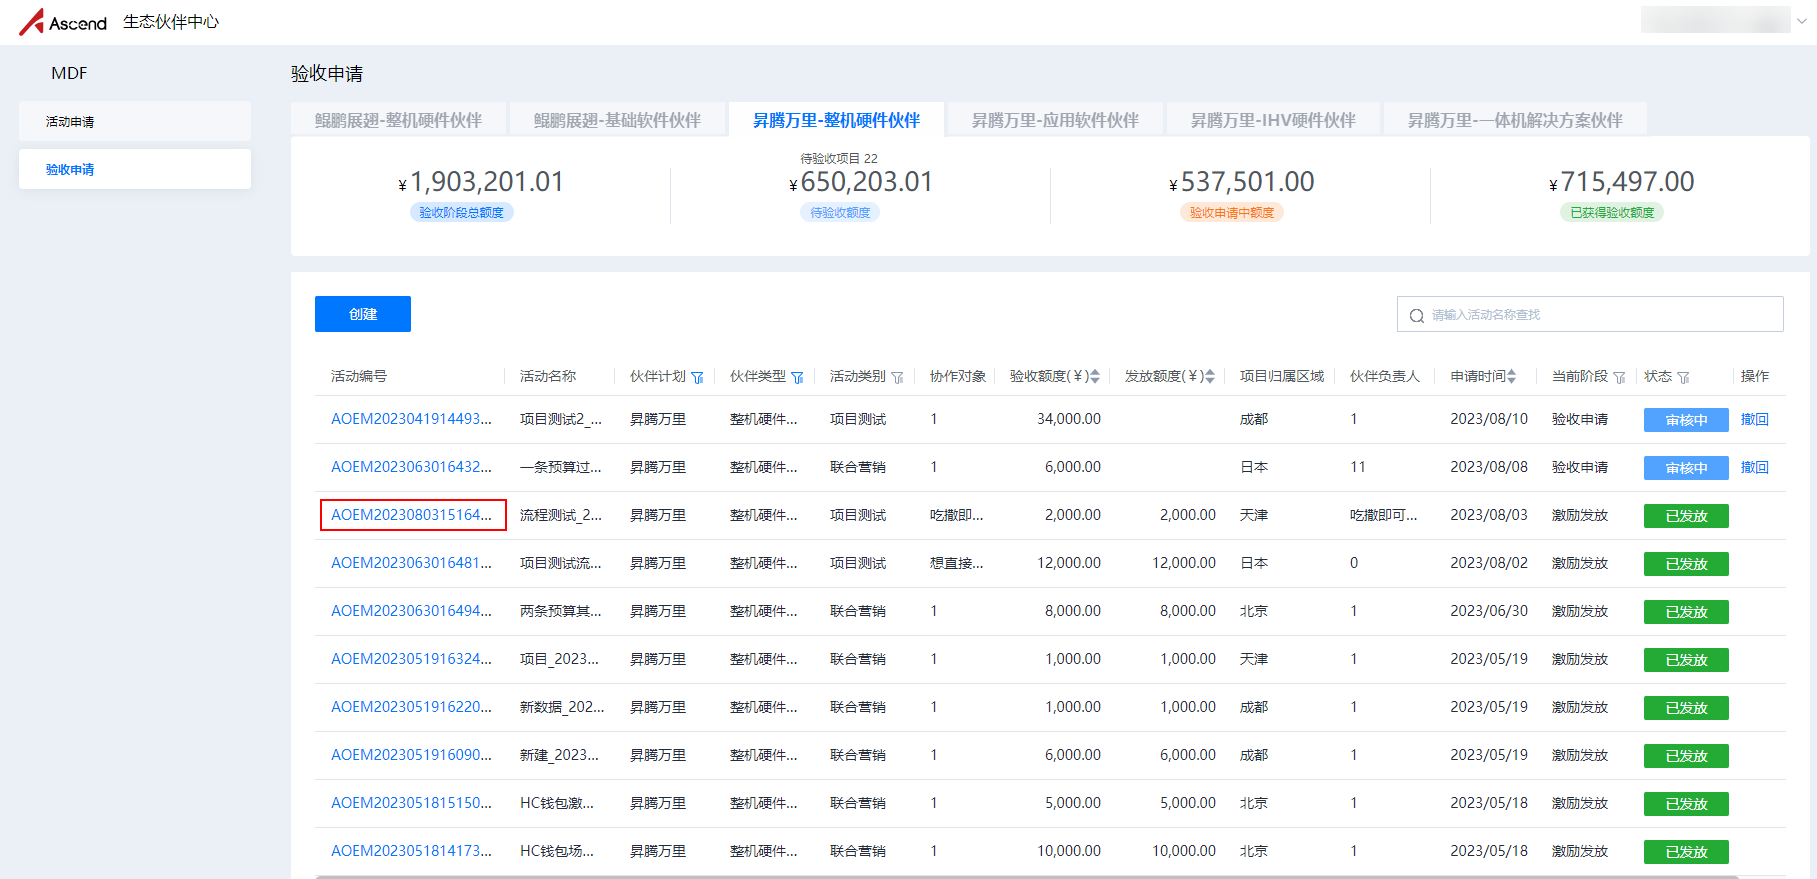
Task: Open 活动申请 in sidebar
Action: [x=135, y=121]
